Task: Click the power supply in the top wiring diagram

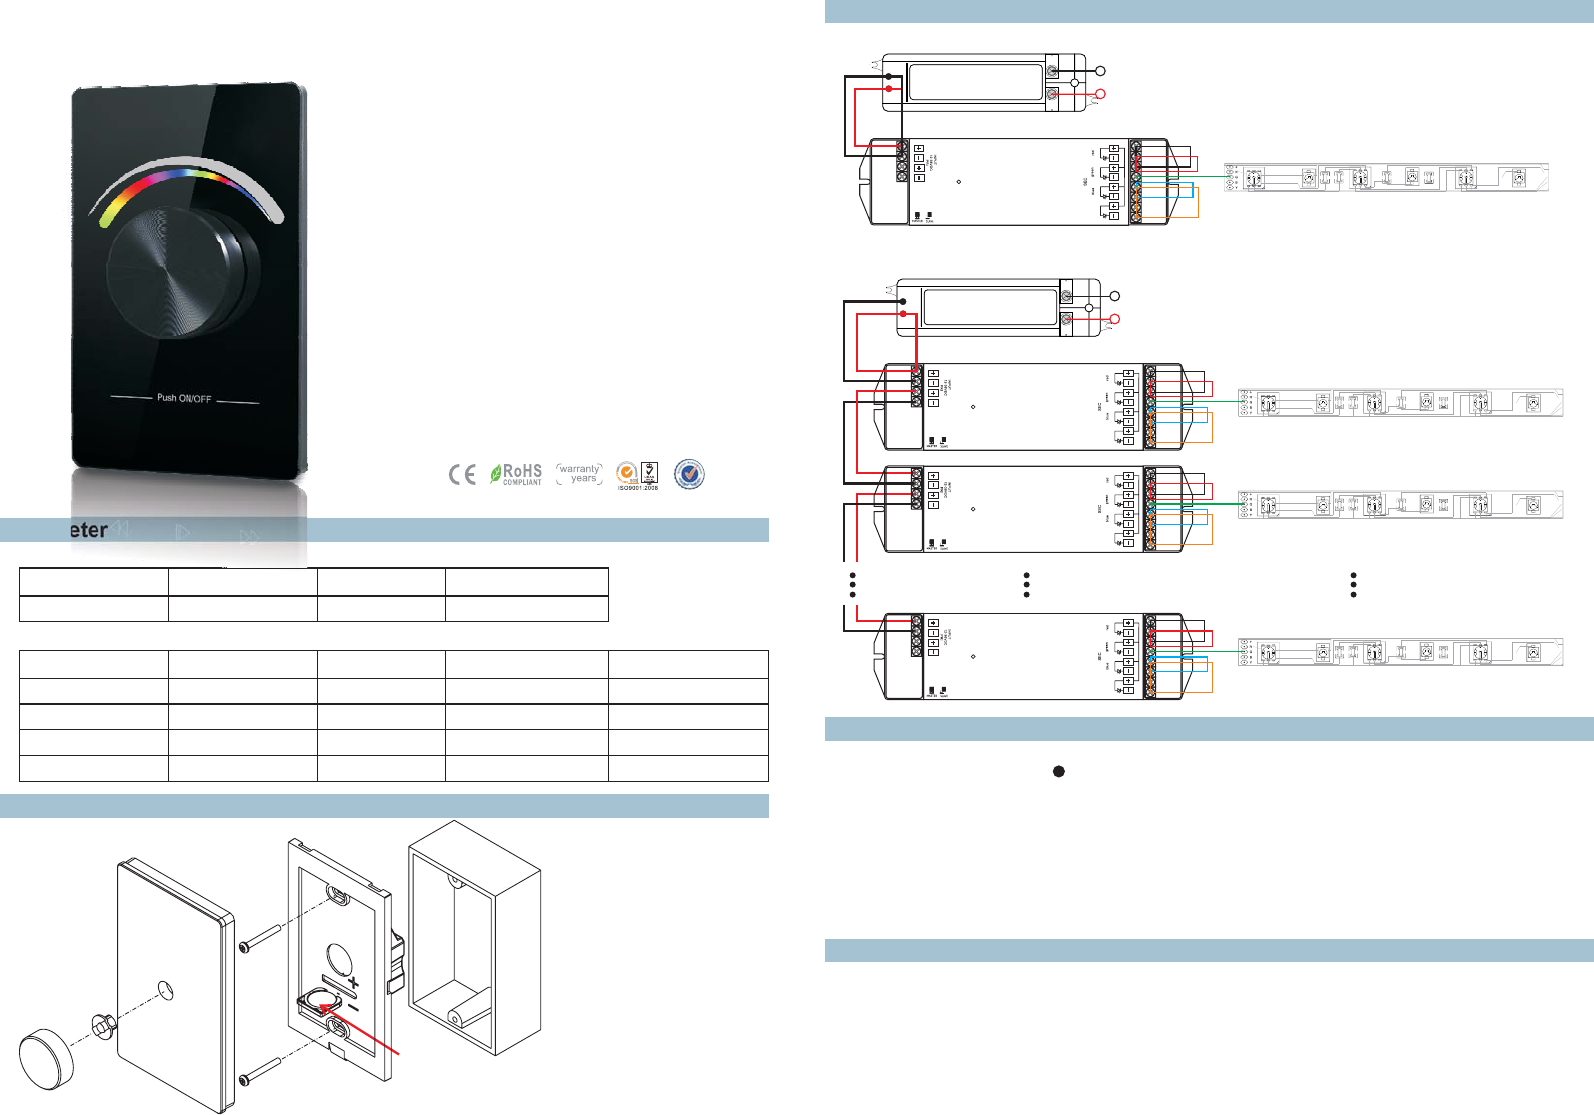Action: [984, 82]
